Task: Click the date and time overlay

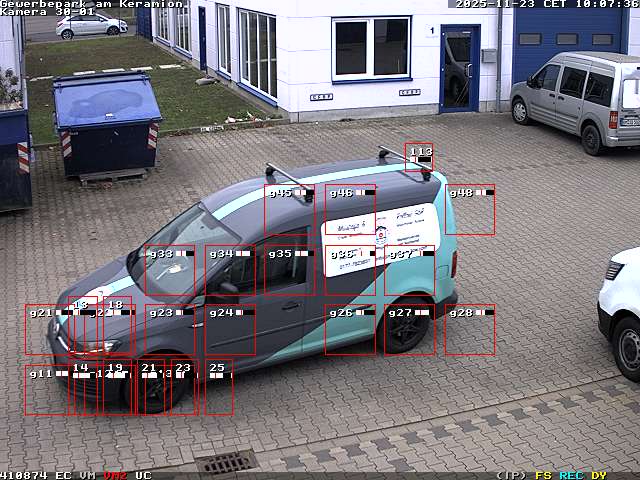Action: (547, 4)
